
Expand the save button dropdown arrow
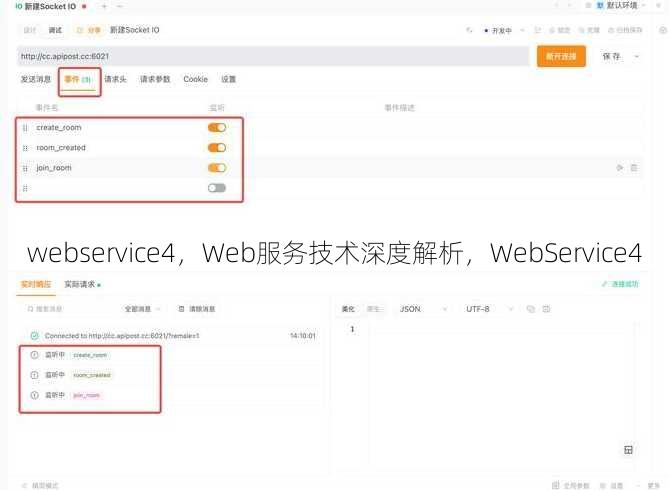click(637, 56)
